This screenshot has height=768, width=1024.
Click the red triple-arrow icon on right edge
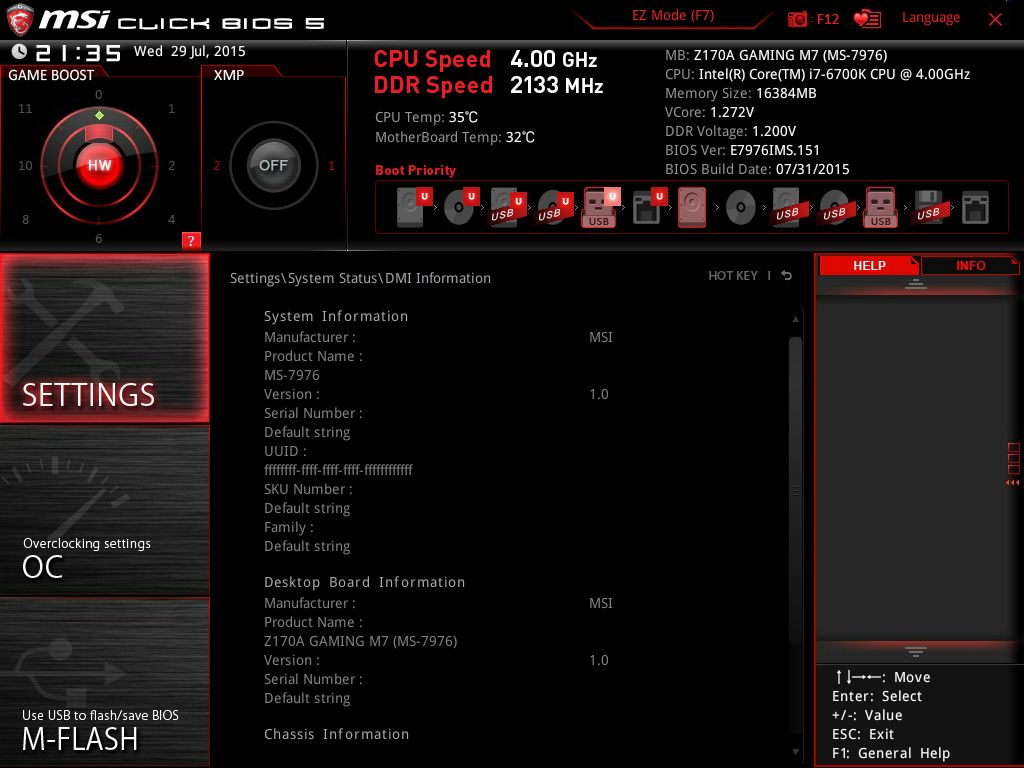click(x=1012, y=483)
